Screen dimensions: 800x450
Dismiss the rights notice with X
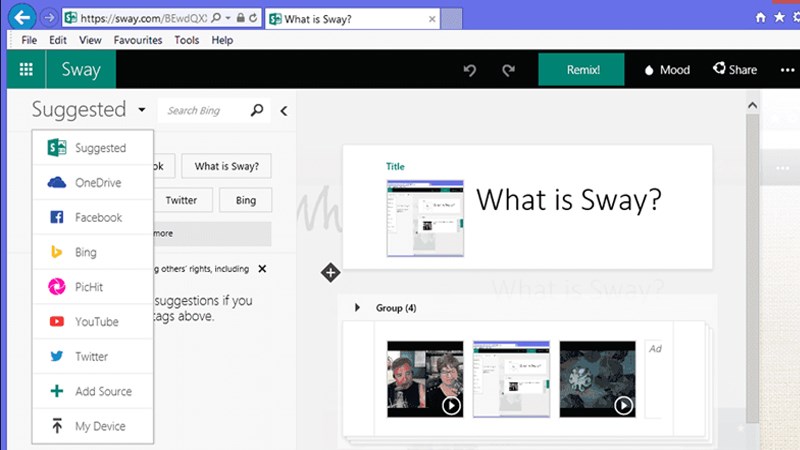click(262, 268)
